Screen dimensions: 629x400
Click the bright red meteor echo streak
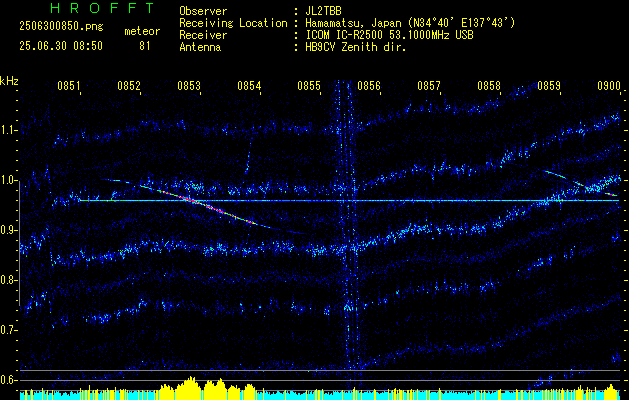(x=205, y=205)
